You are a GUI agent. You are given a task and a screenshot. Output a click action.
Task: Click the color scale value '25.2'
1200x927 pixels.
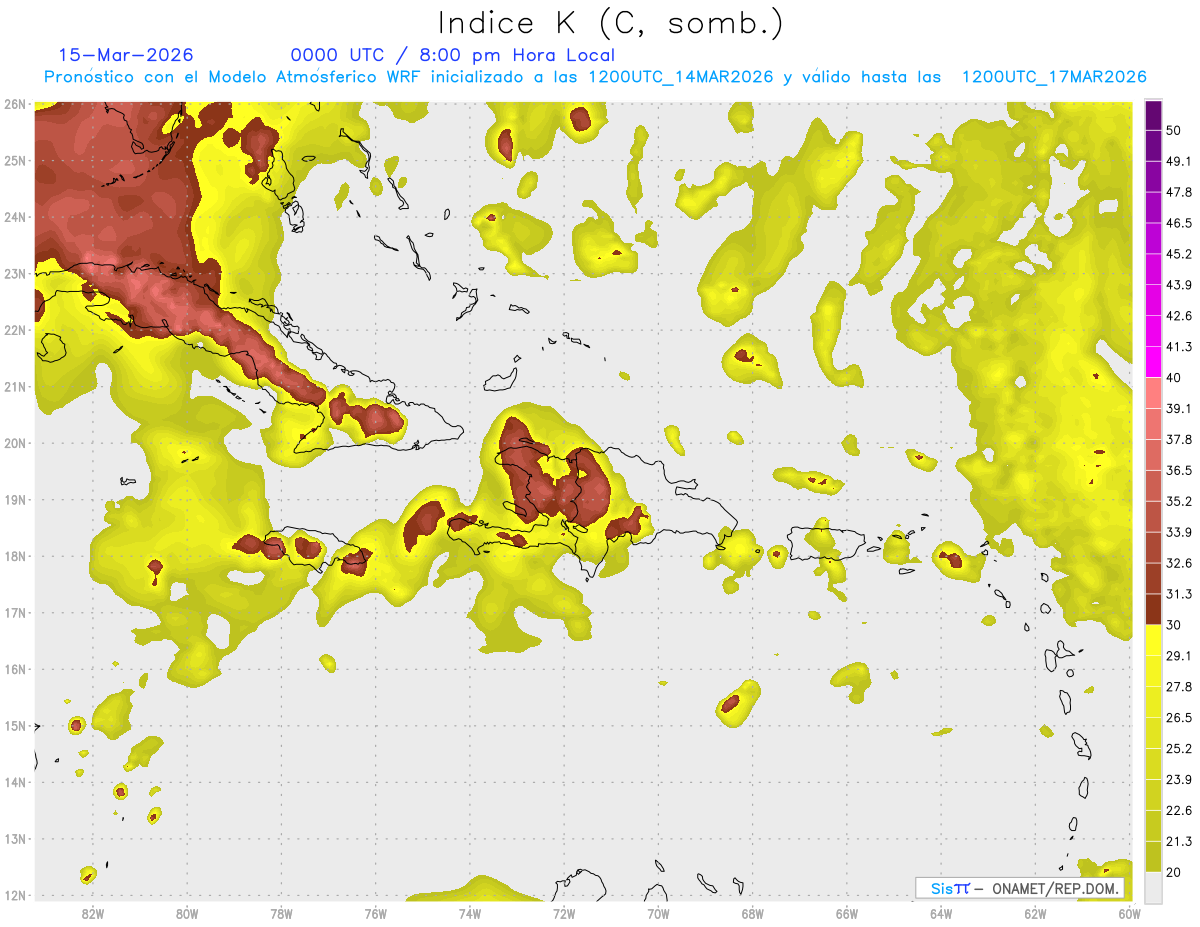[1178, 748]
